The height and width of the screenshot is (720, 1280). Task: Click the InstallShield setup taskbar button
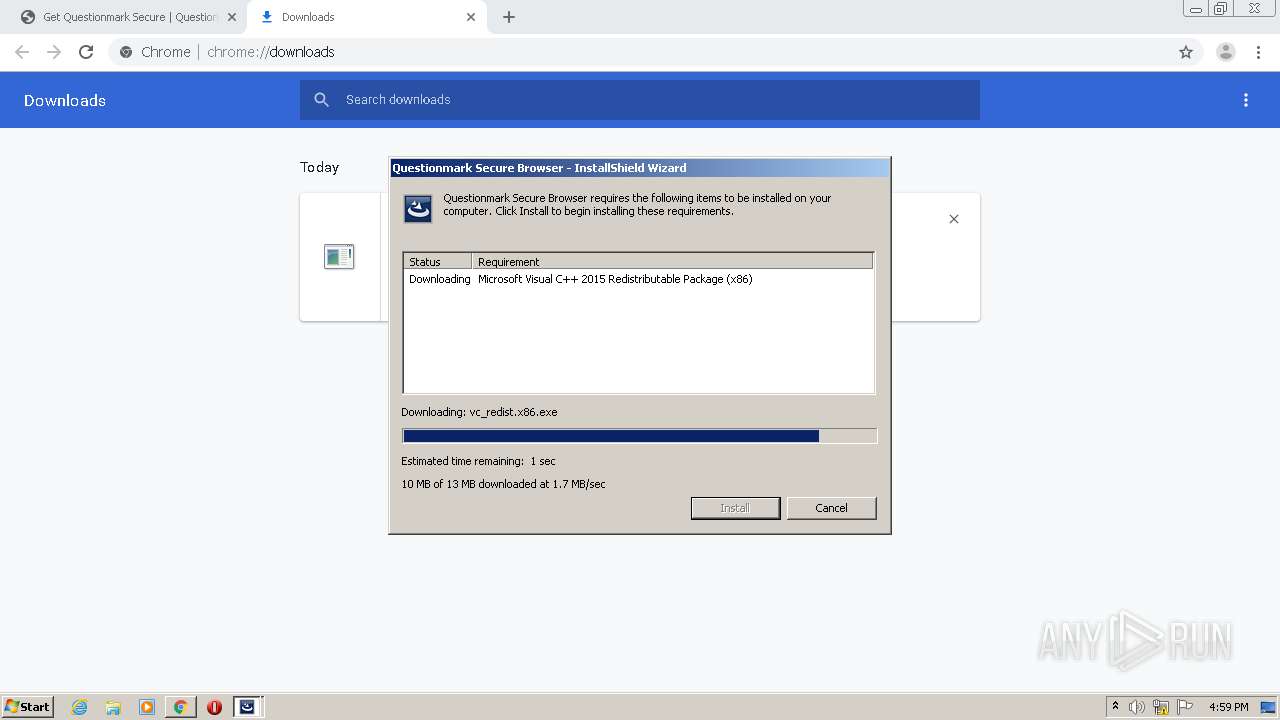(247, 707)
